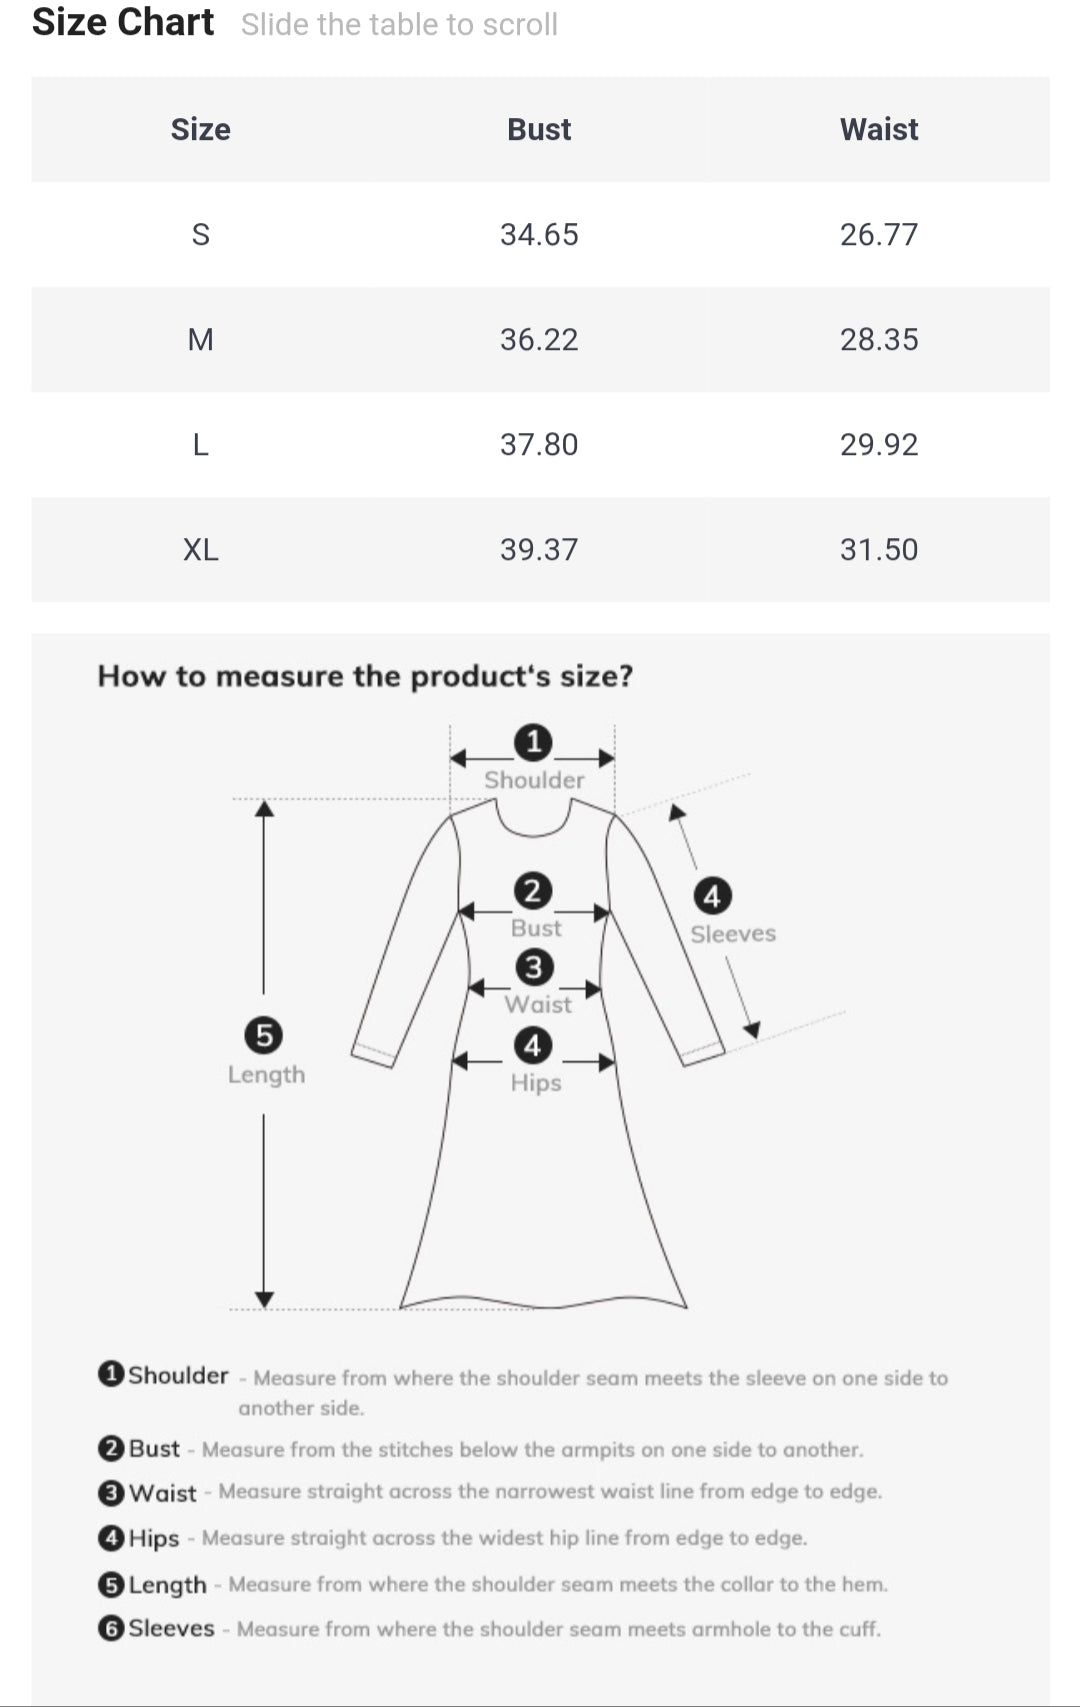Click the Size column header
Screen dimensions: 1080x1707
(200, 130)
